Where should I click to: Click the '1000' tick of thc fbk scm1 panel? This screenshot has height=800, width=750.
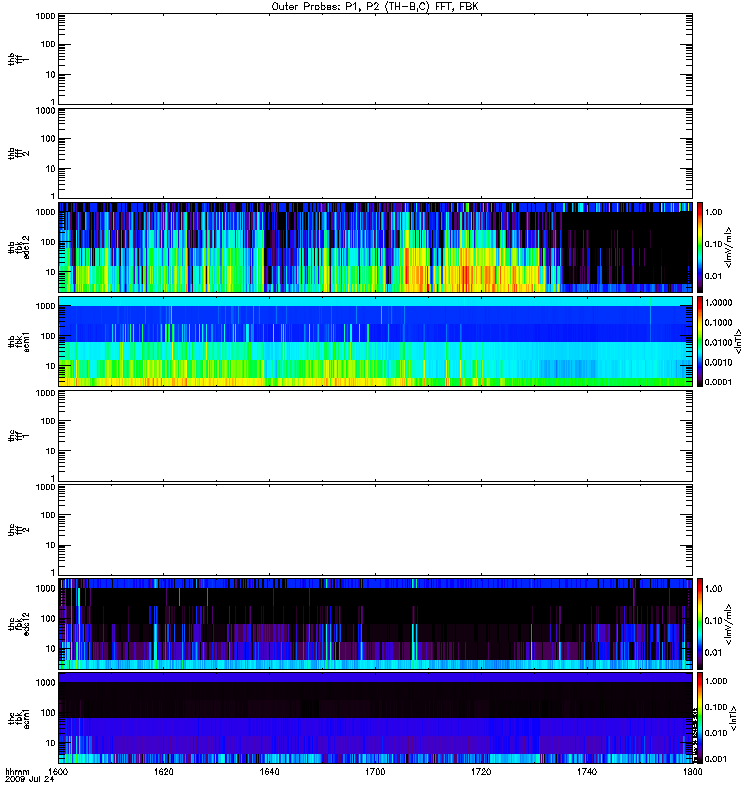pyautogui.click(x=45, y=683)
